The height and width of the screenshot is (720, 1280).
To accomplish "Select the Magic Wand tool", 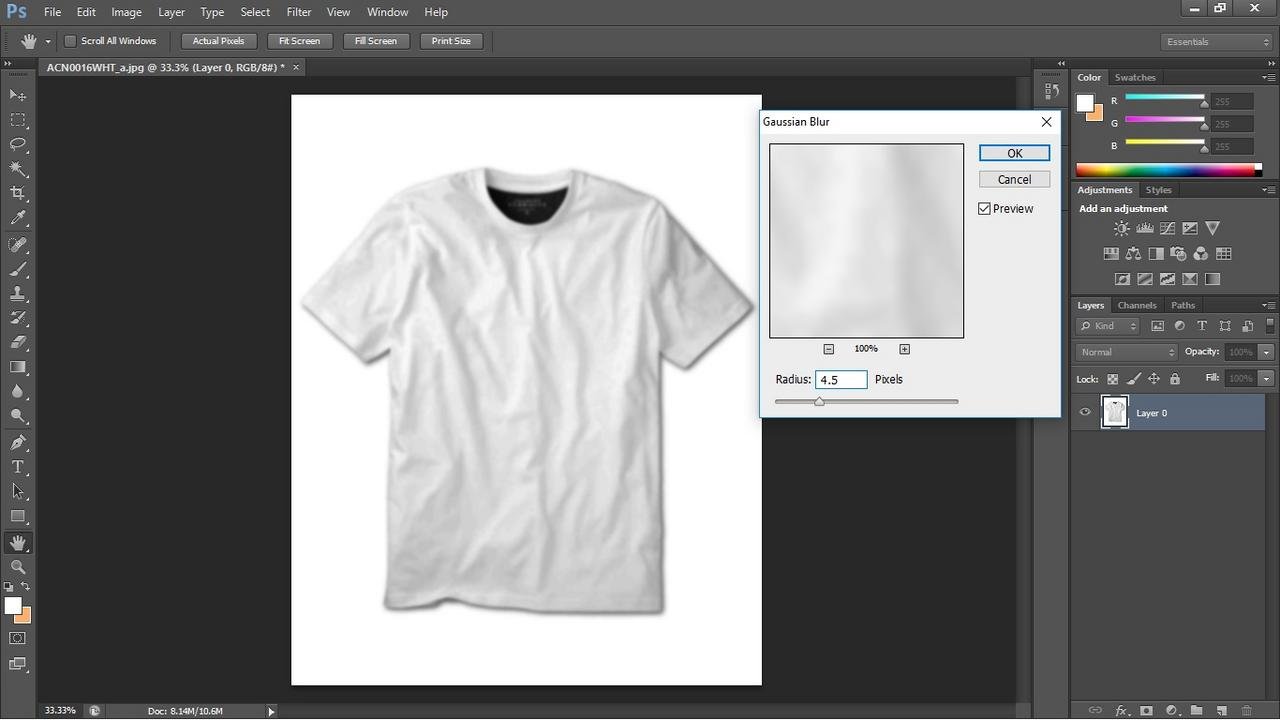I will tap(18, 169).
